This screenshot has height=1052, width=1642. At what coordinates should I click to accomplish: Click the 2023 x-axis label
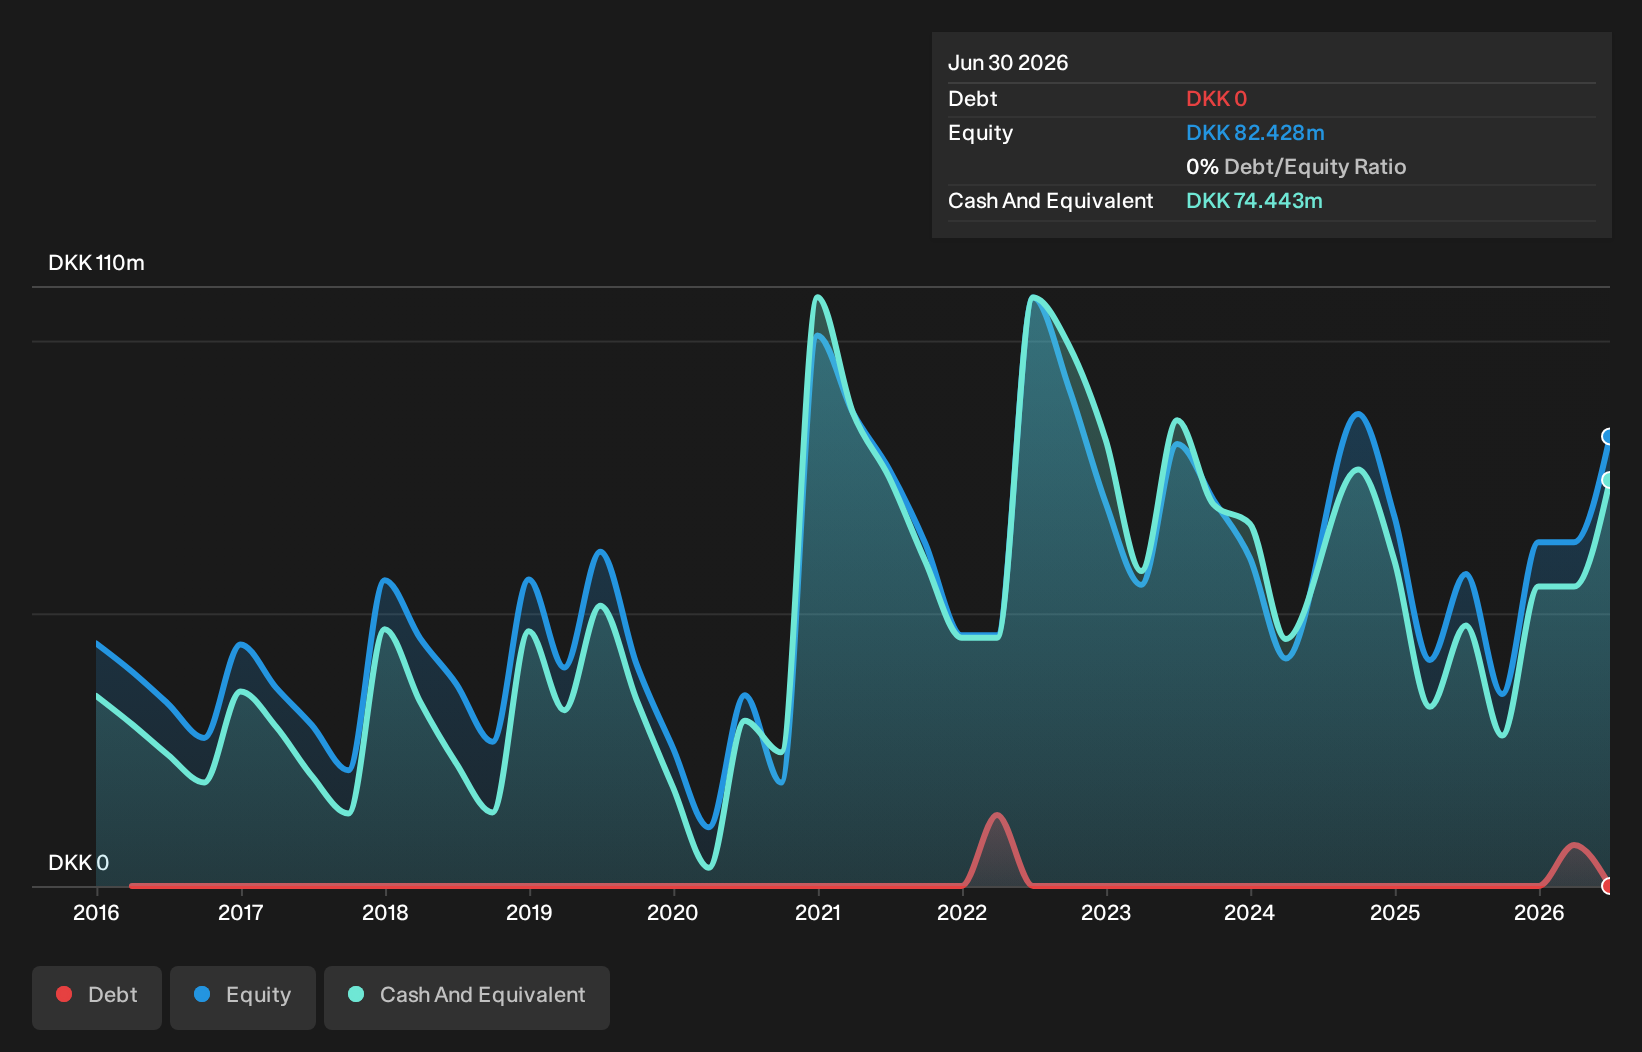pos(1106,913)
